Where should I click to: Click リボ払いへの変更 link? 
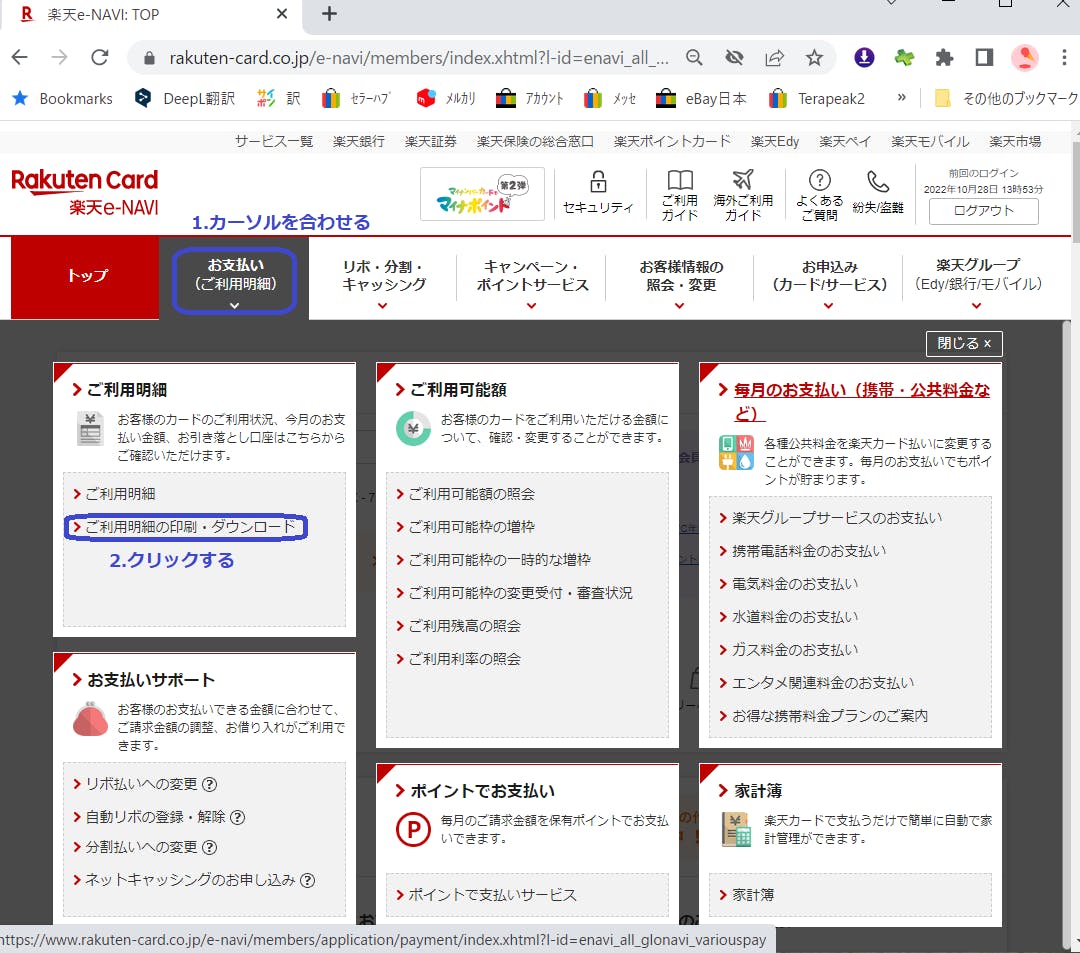pyautogui.click(x=141, y=784)
